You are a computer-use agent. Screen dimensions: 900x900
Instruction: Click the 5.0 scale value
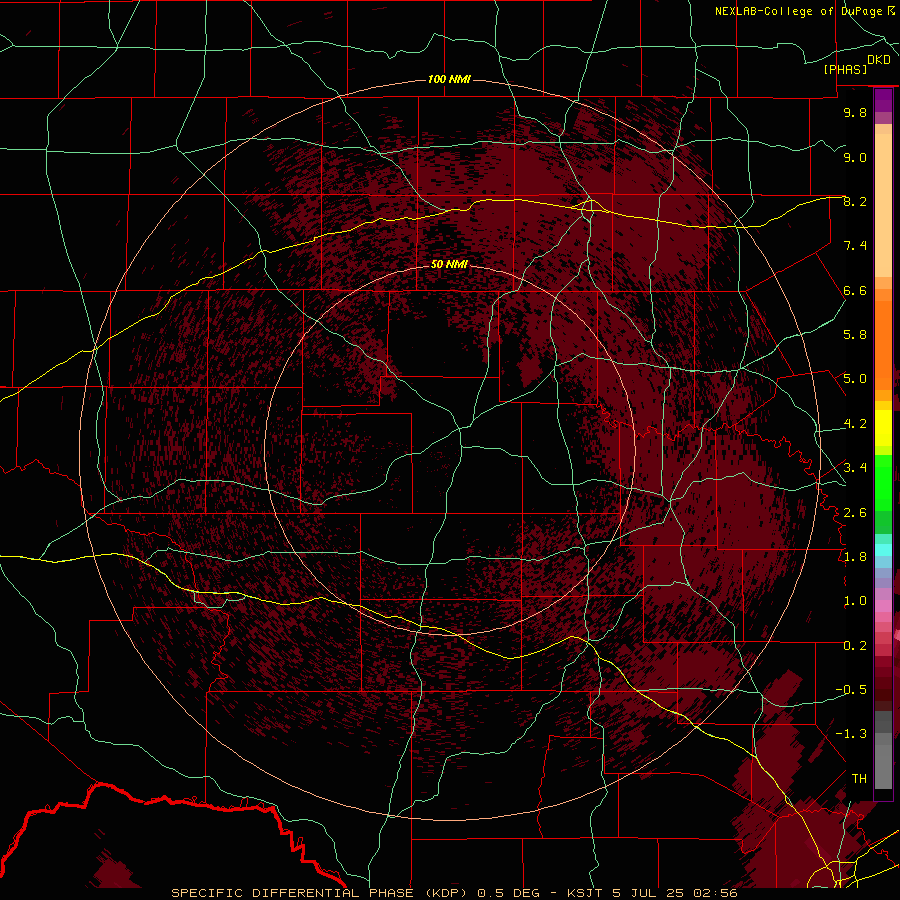[855, 379]
